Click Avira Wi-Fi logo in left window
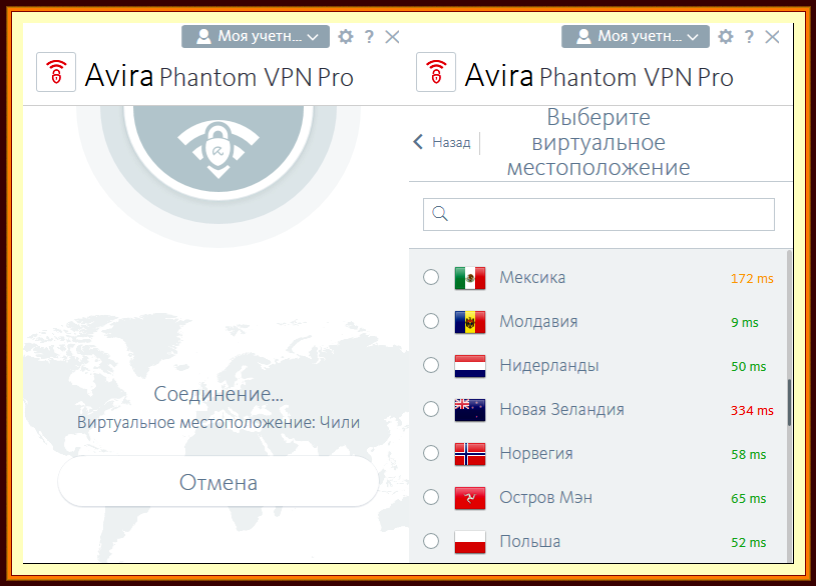 [x=56, y=72]
